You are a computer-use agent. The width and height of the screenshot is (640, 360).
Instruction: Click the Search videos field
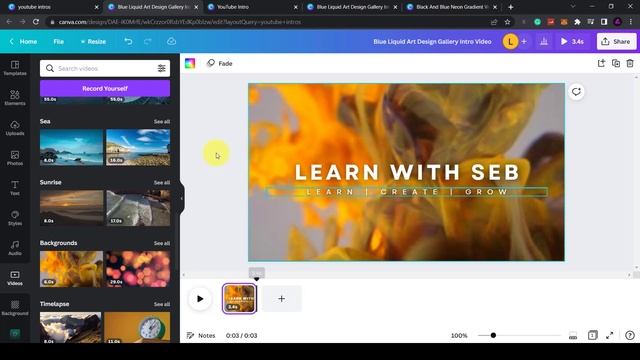[105, 68]
